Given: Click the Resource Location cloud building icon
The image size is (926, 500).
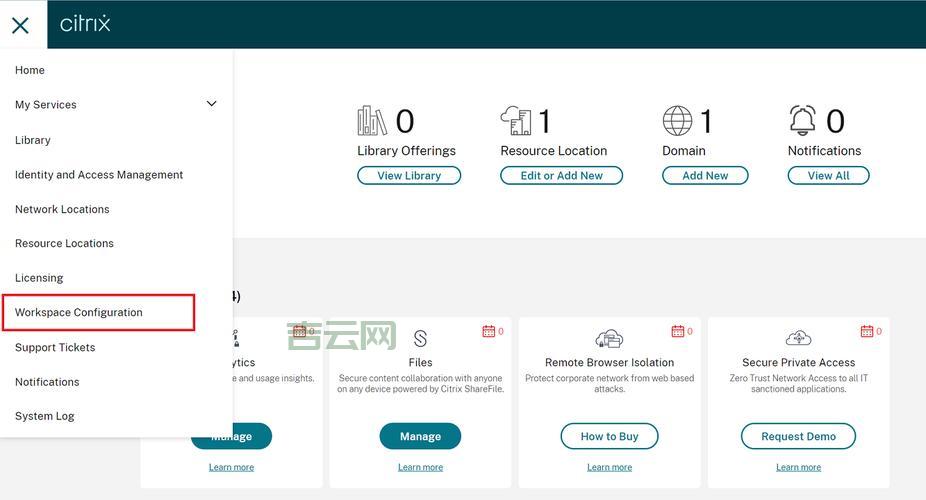Looking at the screenshot, I should [516, 121].
